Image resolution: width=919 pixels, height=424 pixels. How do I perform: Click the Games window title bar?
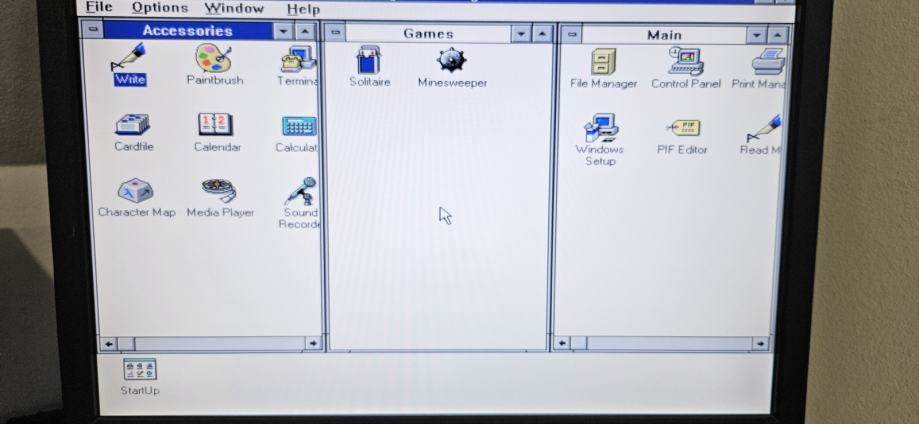click(428, 33)
